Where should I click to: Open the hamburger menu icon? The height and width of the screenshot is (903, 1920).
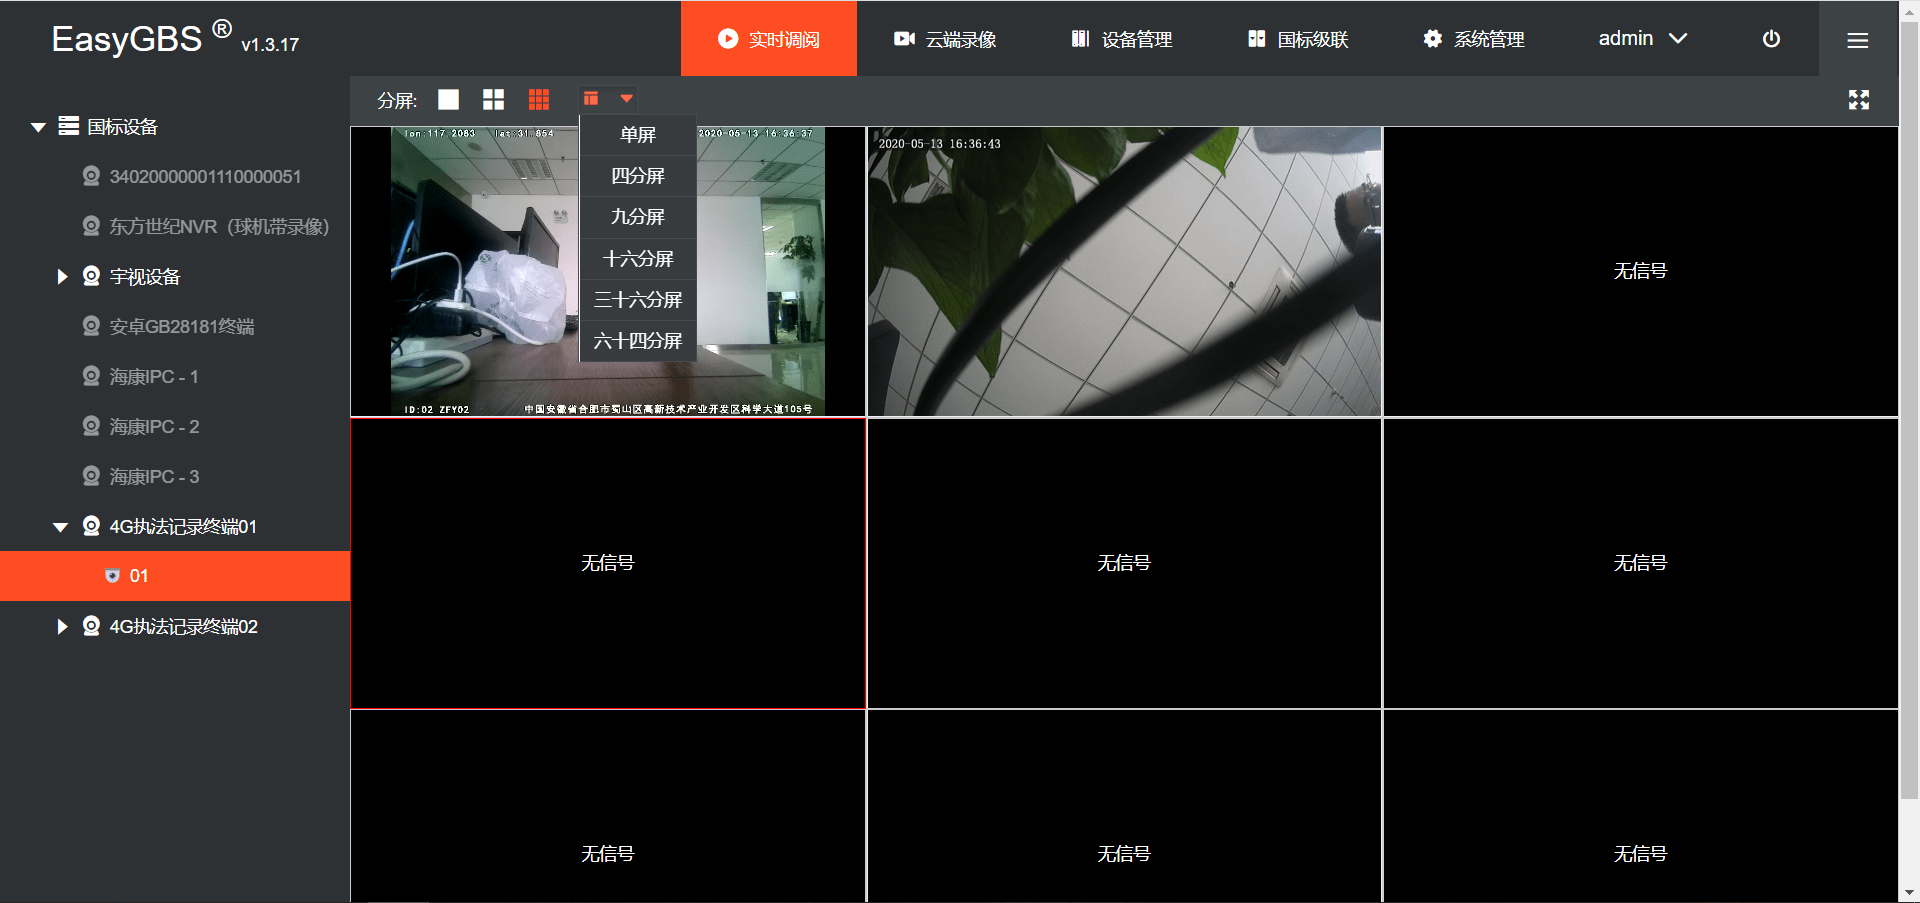[1857, 41]
